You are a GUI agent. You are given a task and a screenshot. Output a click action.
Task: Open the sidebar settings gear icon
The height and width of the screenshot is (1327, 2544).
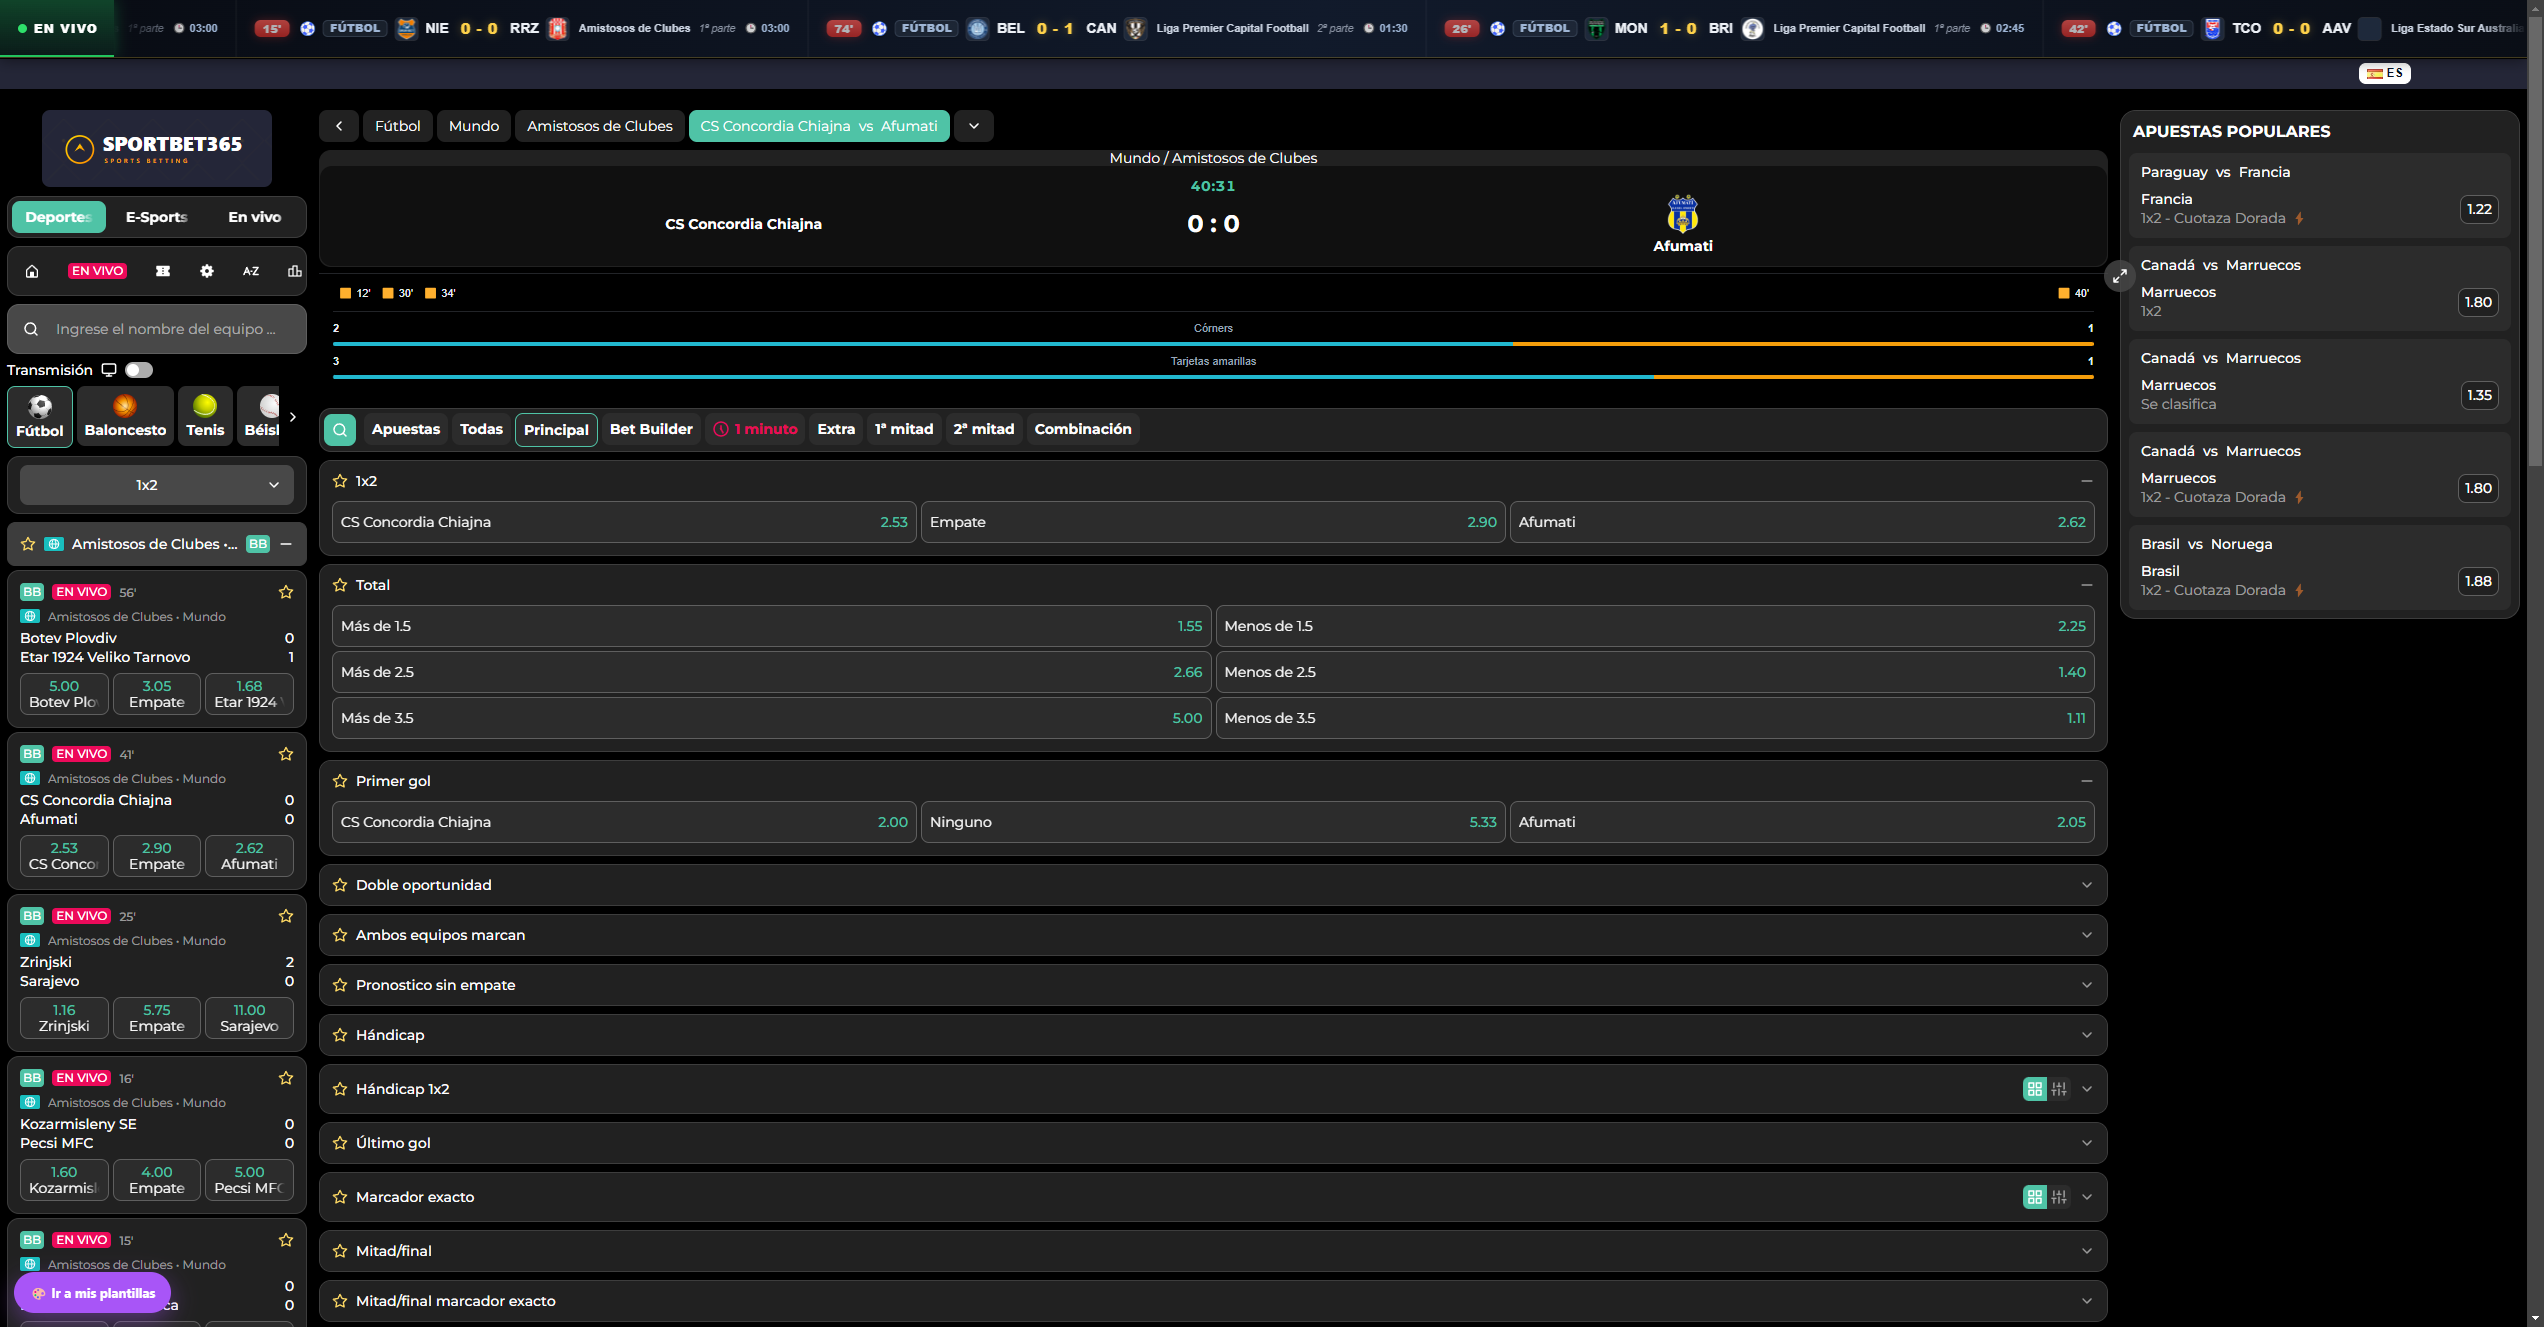click(x=207, y=271)
